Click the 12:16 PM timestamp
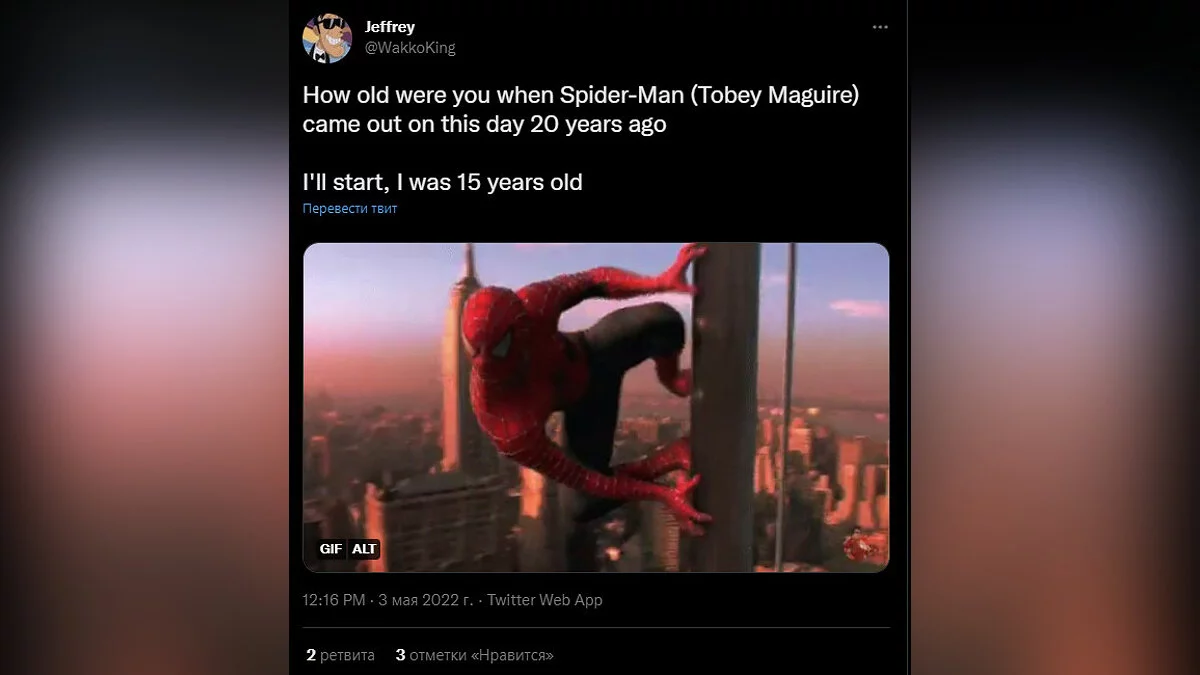Image resolution: width=1200 pixels, height=675 pixels. click(333, 600)
